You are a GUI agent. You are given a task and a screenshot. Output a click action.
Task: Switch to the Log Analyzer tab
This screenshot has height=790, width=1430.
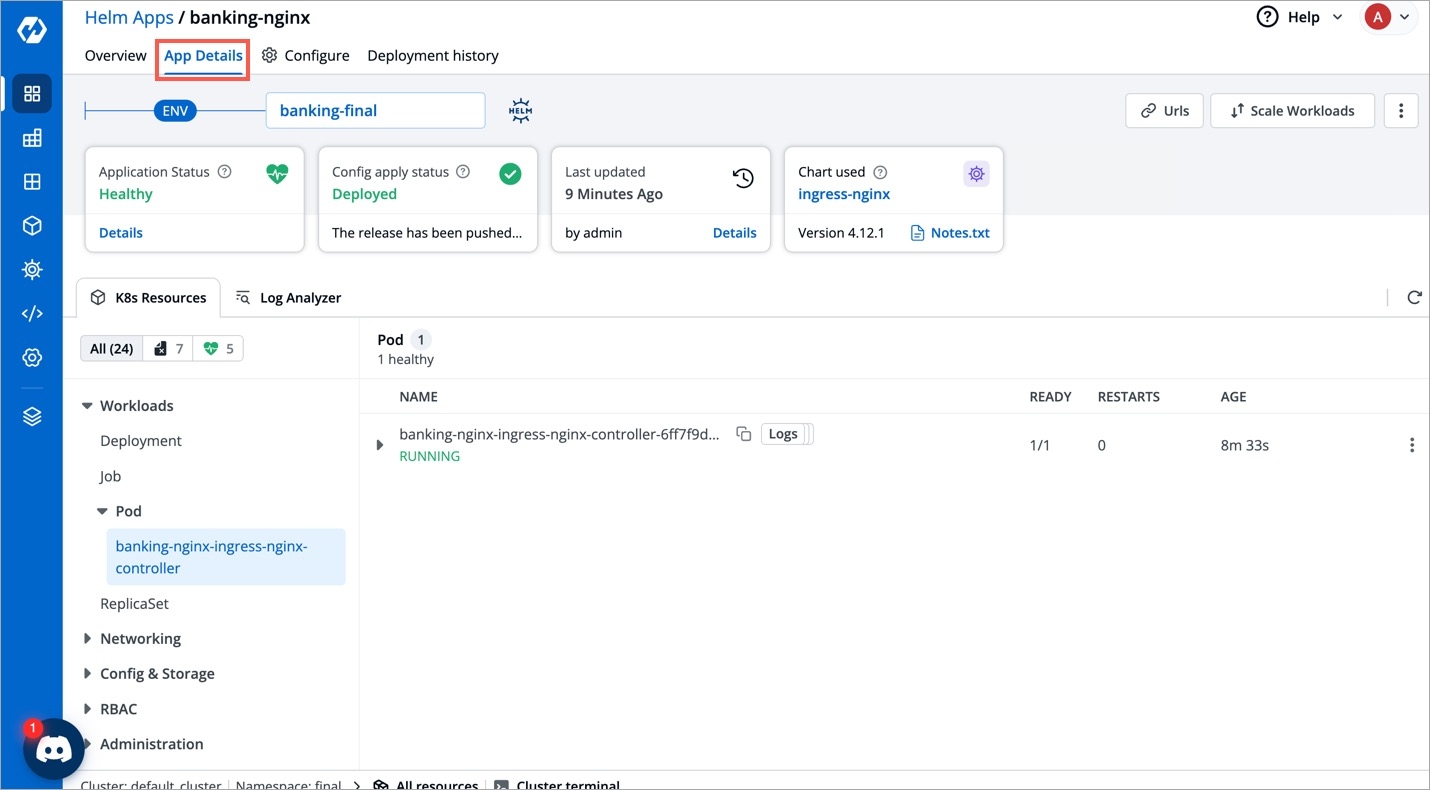coord(288,297)
